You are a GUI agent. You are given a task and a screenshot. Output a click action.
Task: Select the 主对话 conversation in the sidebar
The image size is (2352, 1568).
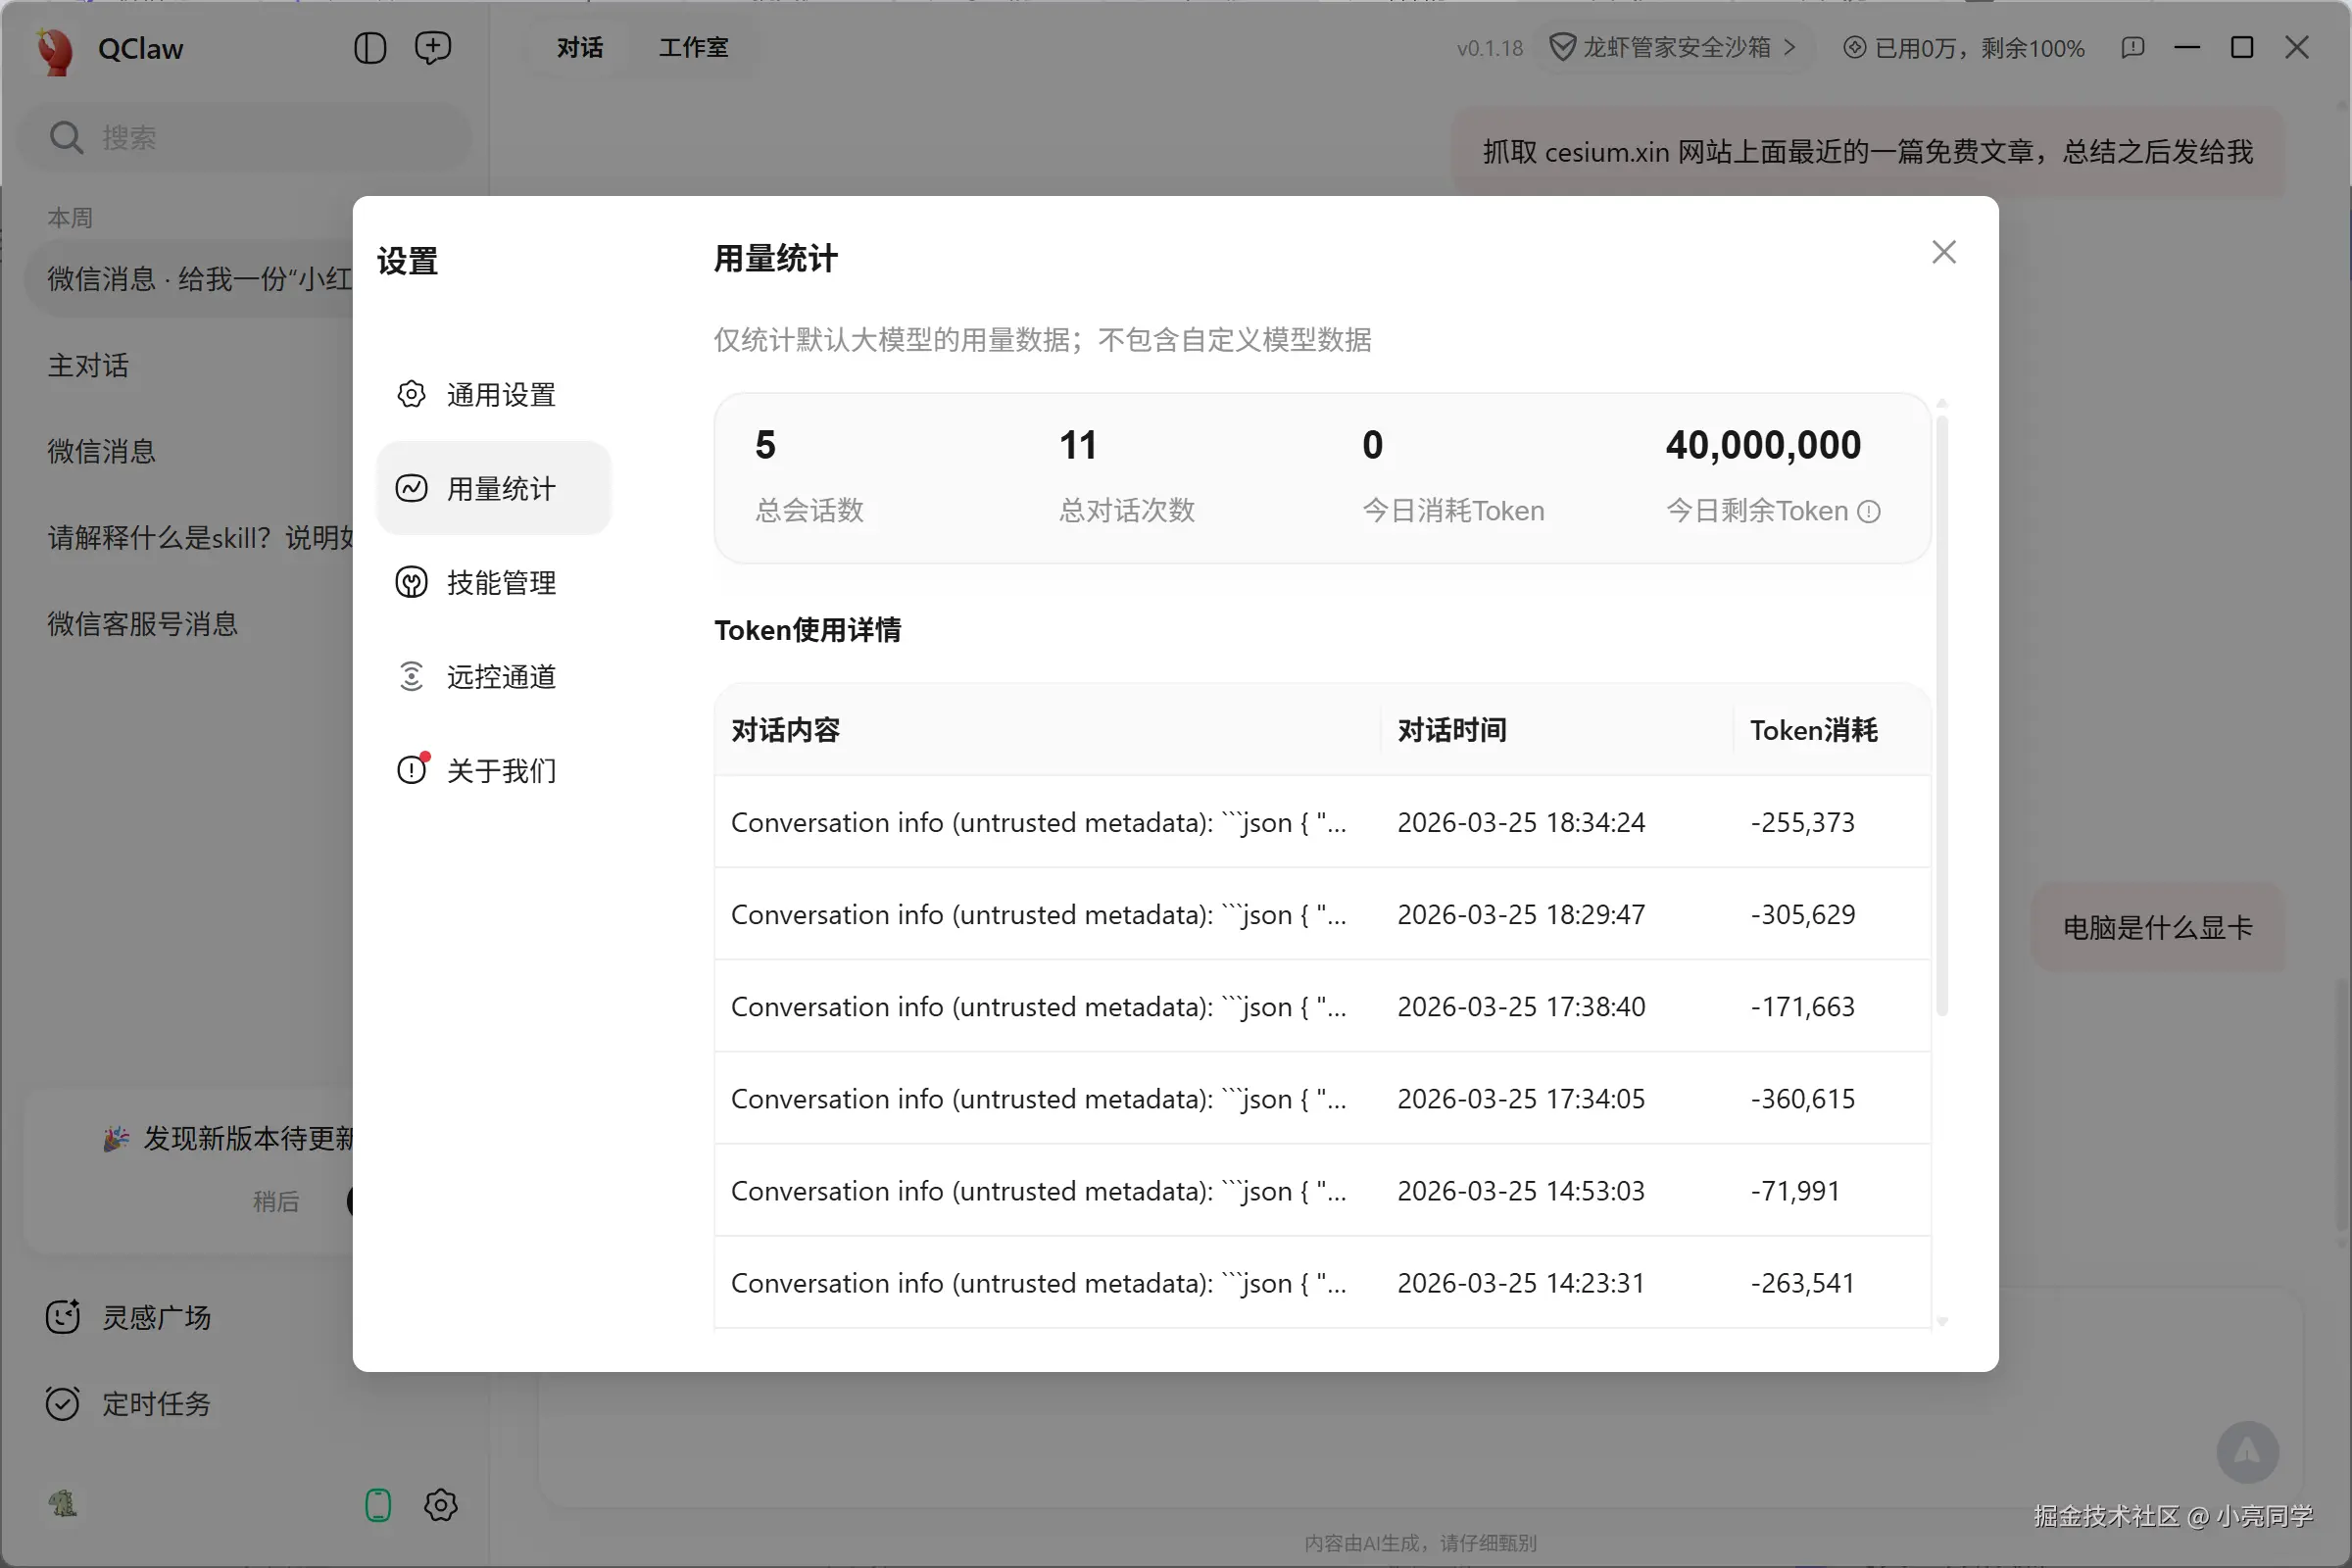point(88,364)
